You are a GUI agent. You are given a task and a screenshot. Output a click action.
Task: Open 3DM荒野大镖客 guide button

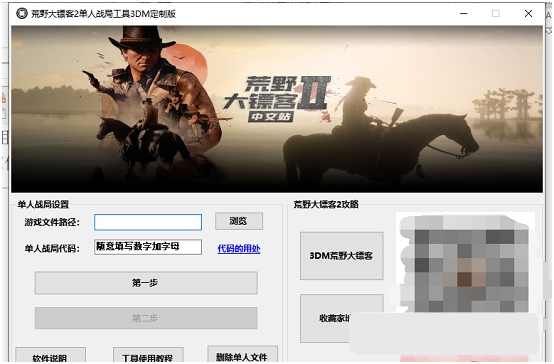pyautogui.click(x=342, y=256)
